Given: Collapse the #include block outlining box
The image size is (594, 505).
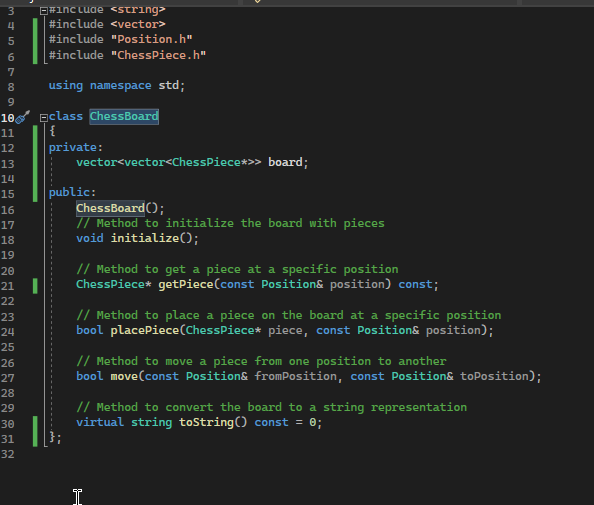Looking at the screenshot, I should point(44,11).
